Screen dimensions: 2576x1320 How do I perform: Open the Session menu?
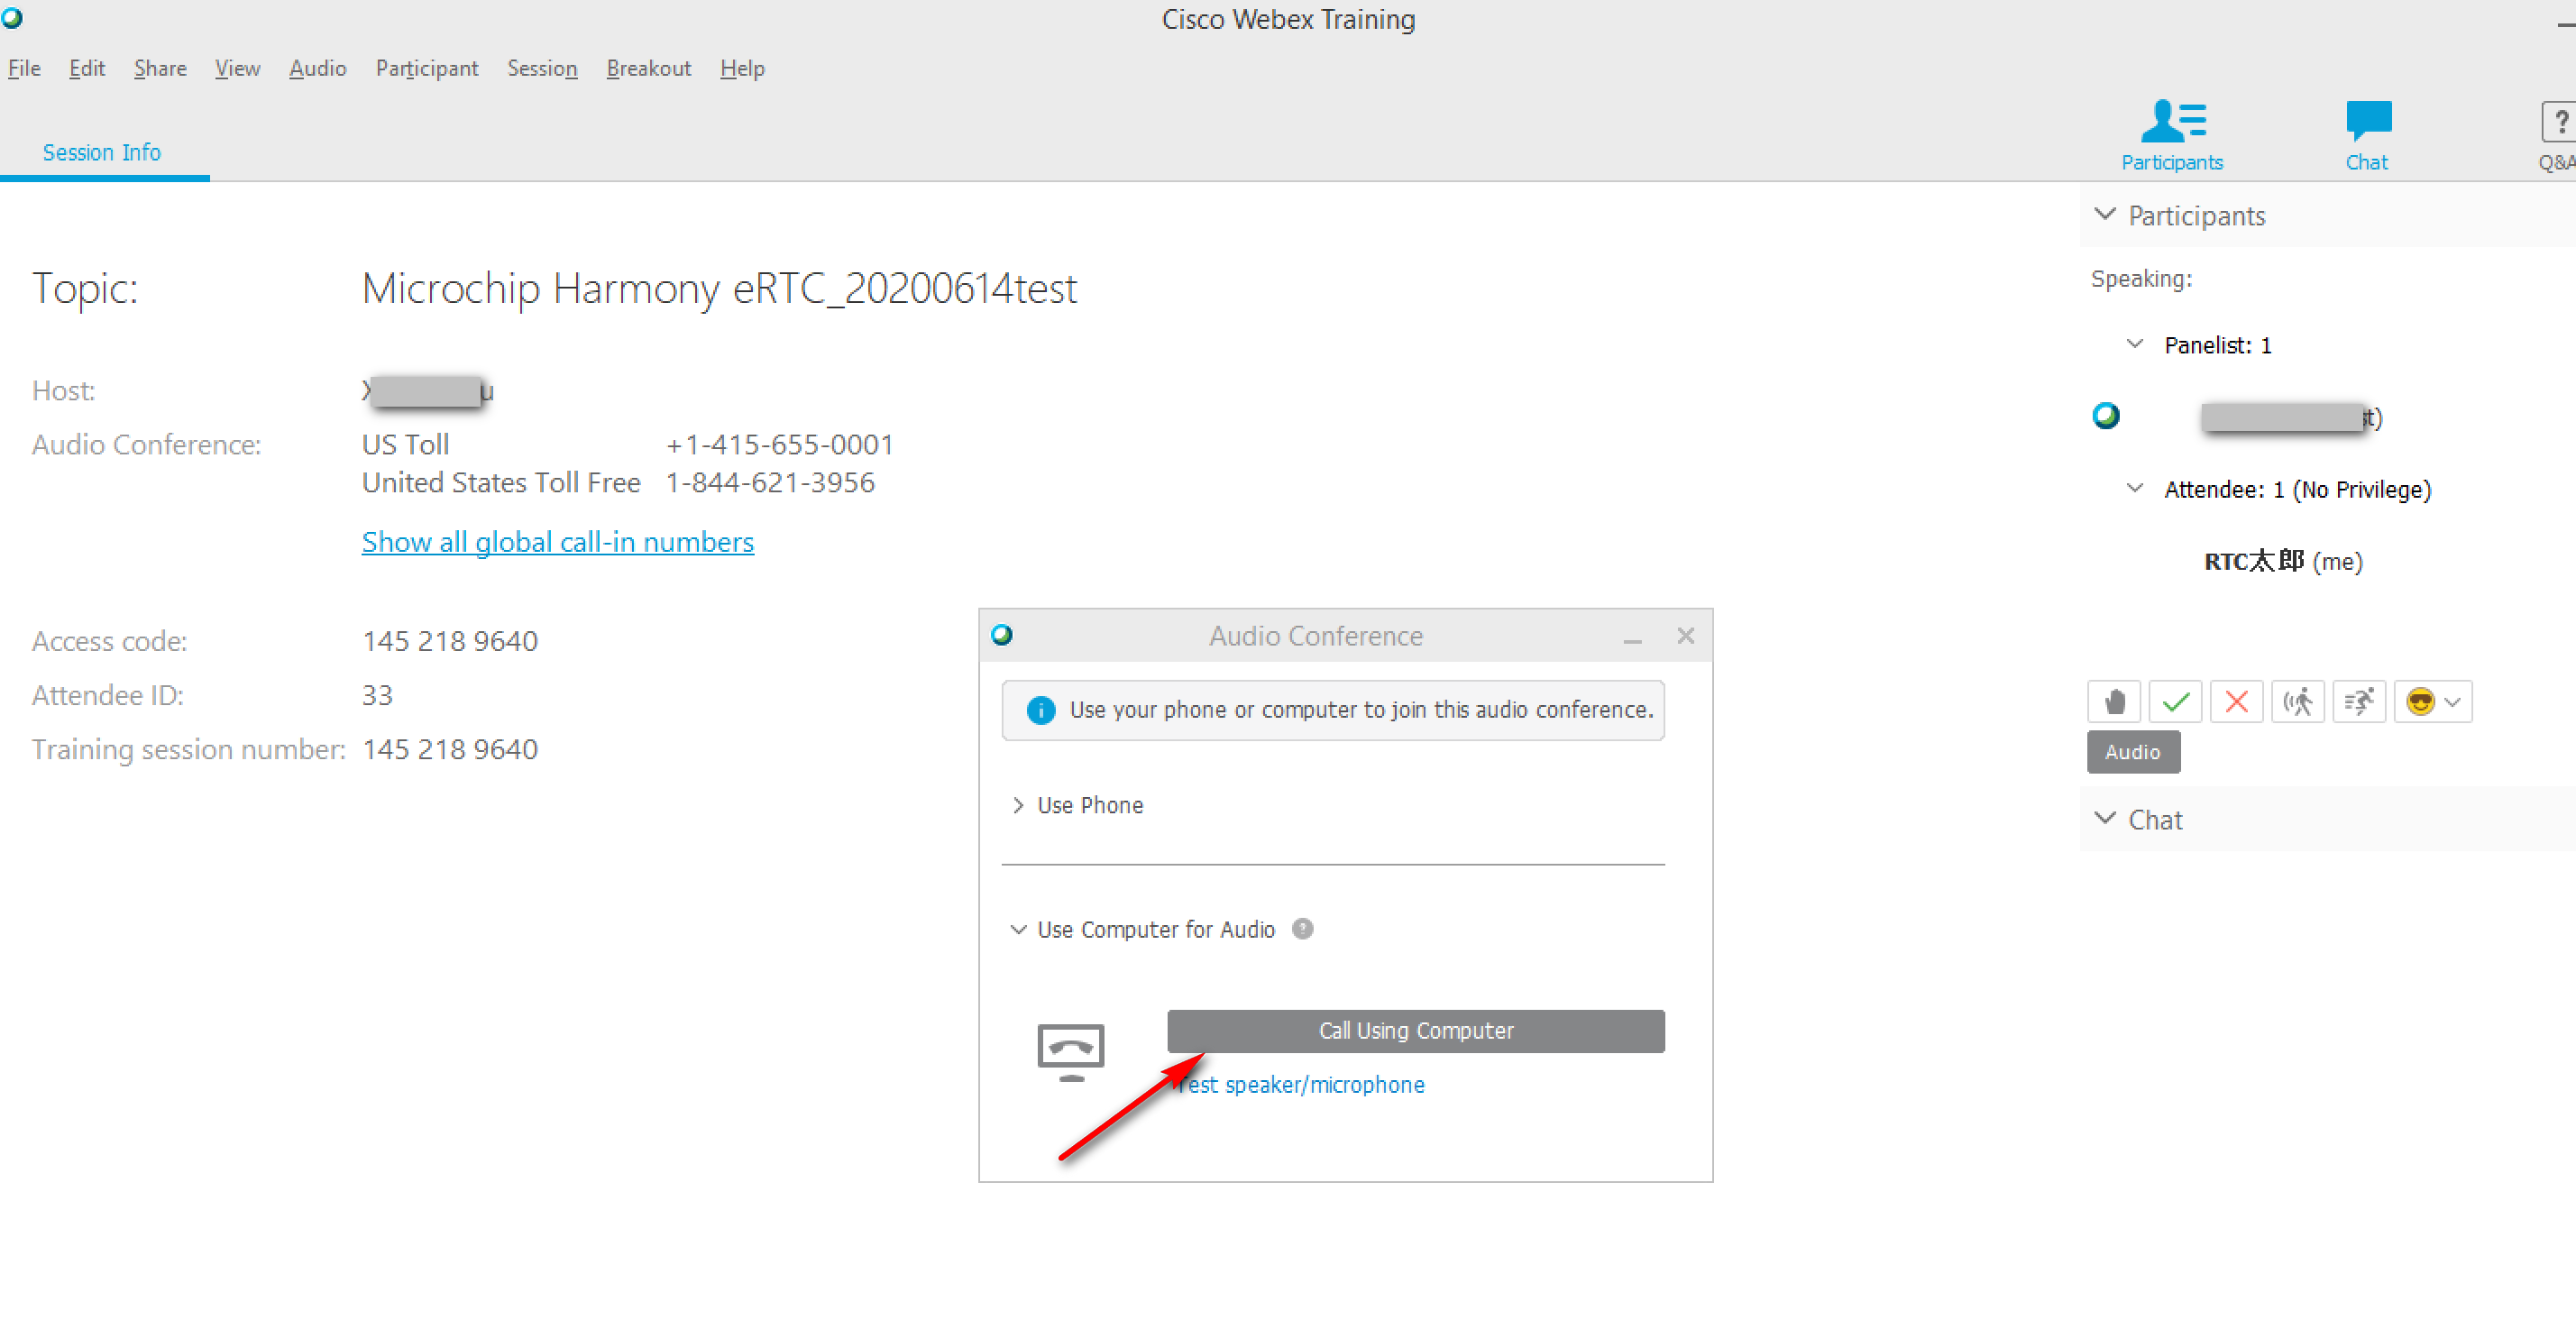pos(542,68)
